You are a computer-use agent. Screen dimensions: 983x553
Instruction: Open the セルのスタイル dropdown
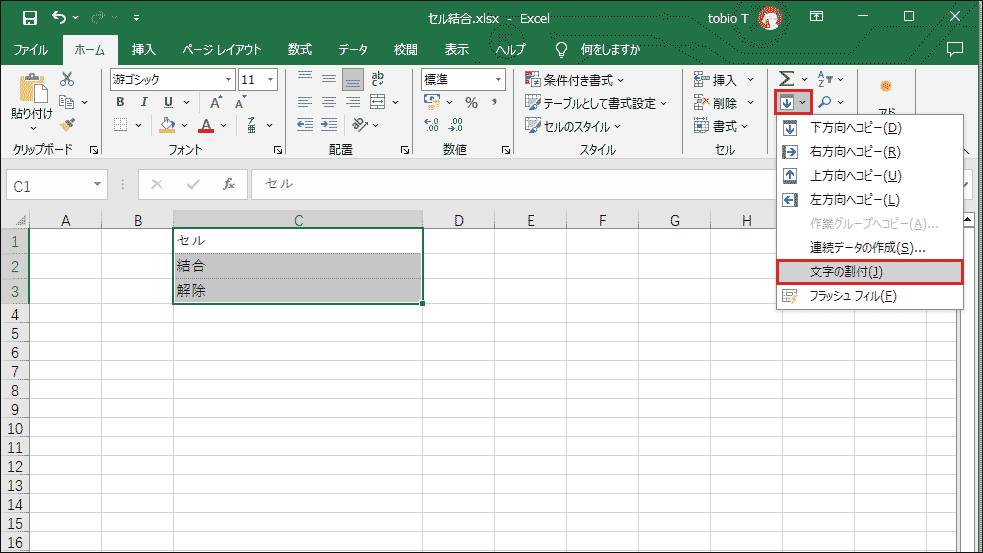coord(572,126)
